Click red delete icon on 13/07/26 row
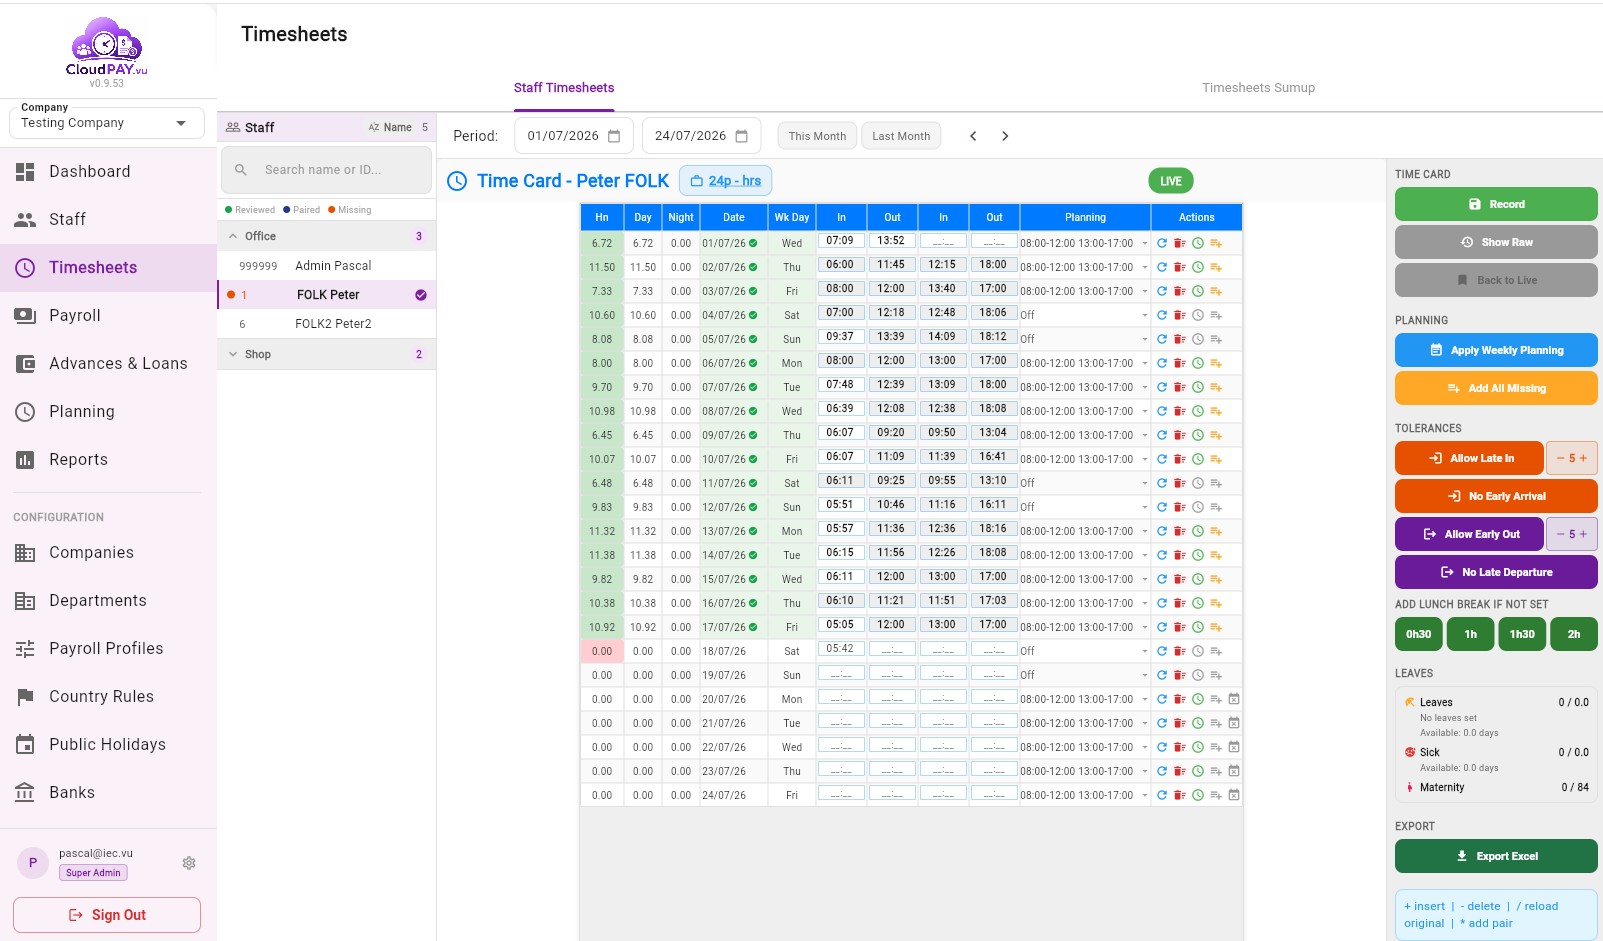This screenshot has height=941, width=1603. (x=1180, y=531)
